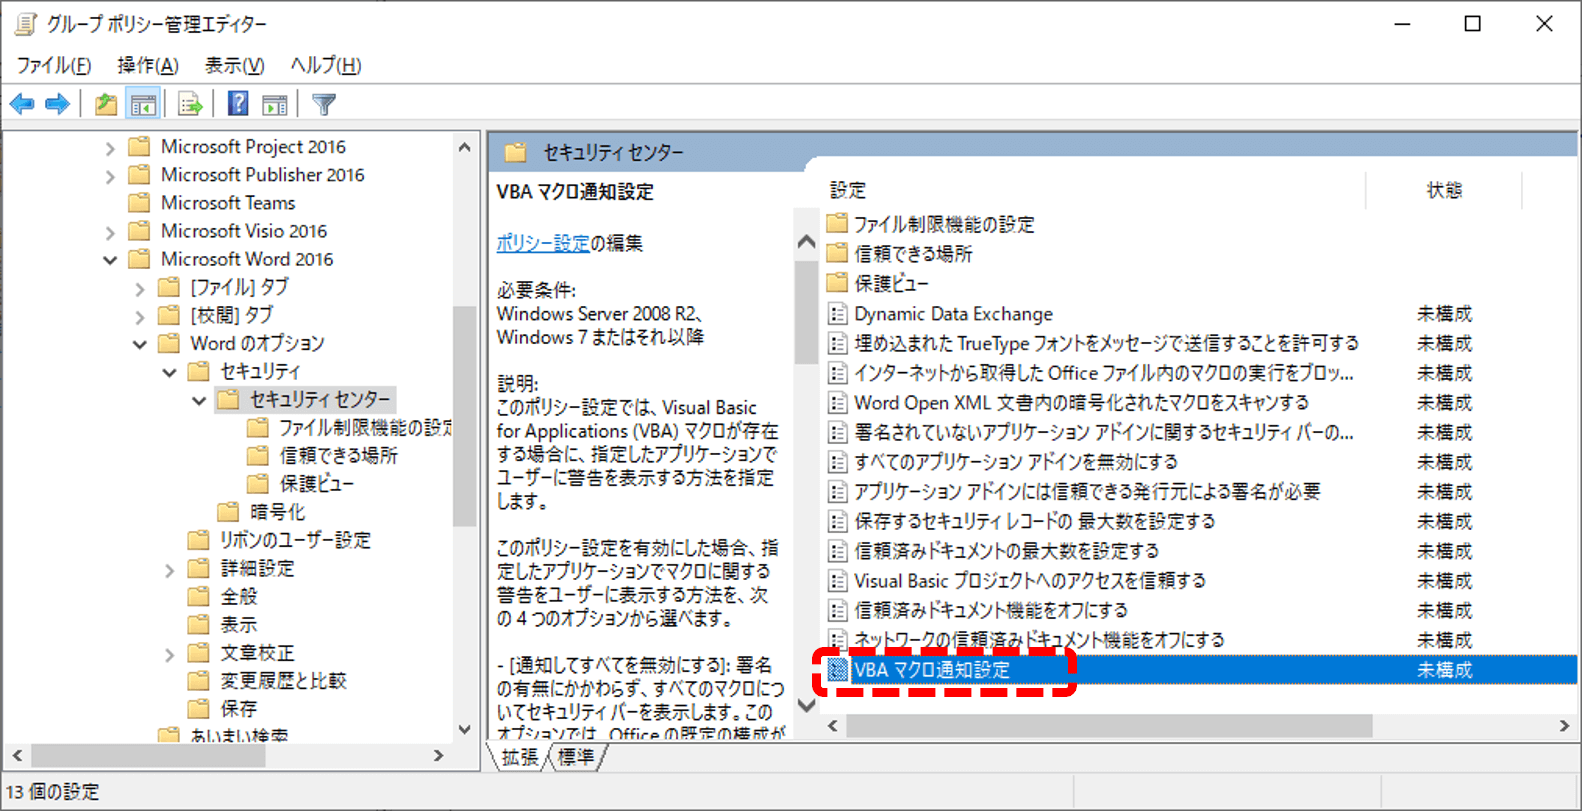Toggle the Show/Hide action pane icon
The height and width of the screenshot is (811, 1582).
click(274, 104)
